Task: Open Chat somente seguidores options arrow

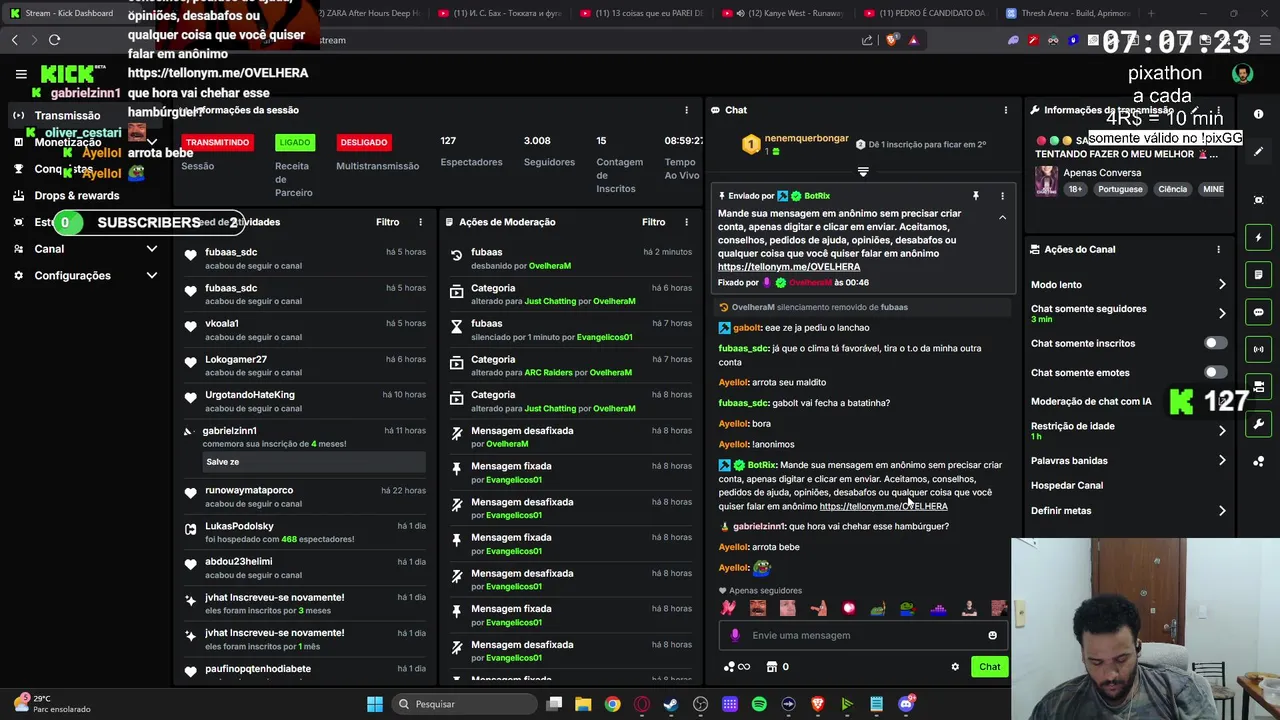Action: [x=1222, y=313]
